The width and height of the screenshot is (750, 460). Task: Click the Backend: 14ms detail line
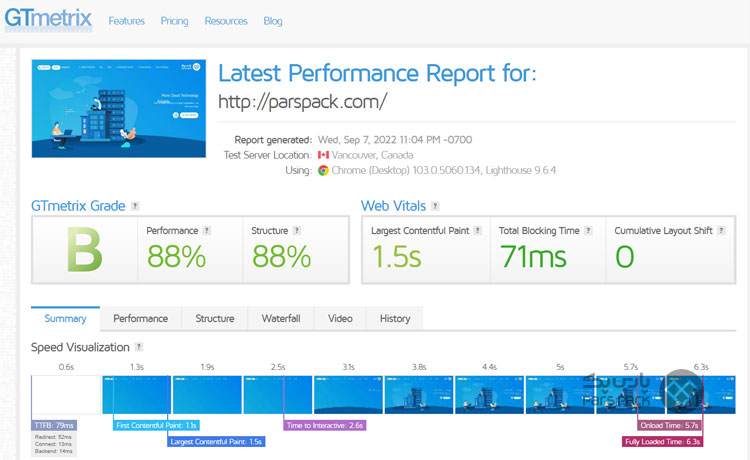(x=54, y=451)
